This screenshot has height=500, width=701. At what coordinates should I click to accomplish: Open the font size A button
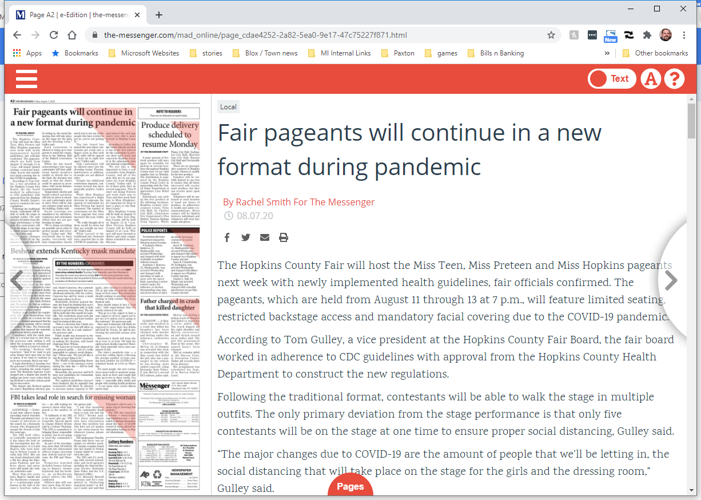(650, 79)
